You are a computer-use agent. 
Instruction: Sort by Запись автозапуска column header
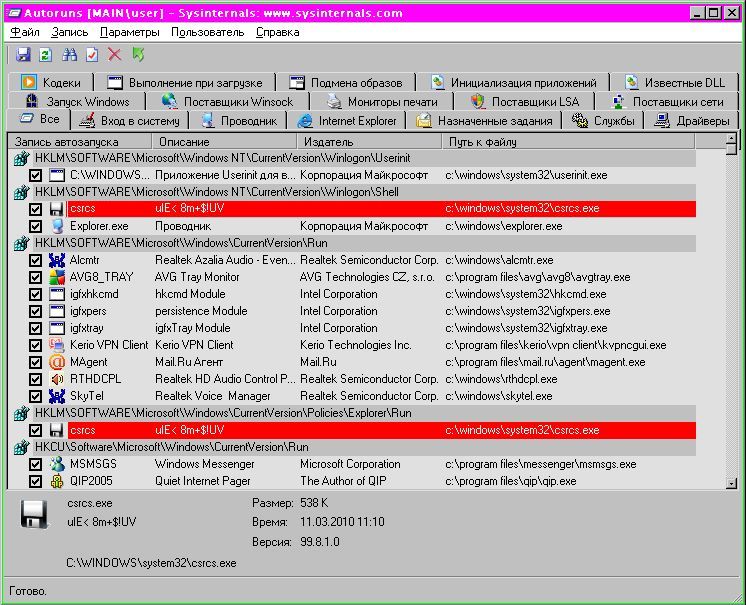point(79,142)
